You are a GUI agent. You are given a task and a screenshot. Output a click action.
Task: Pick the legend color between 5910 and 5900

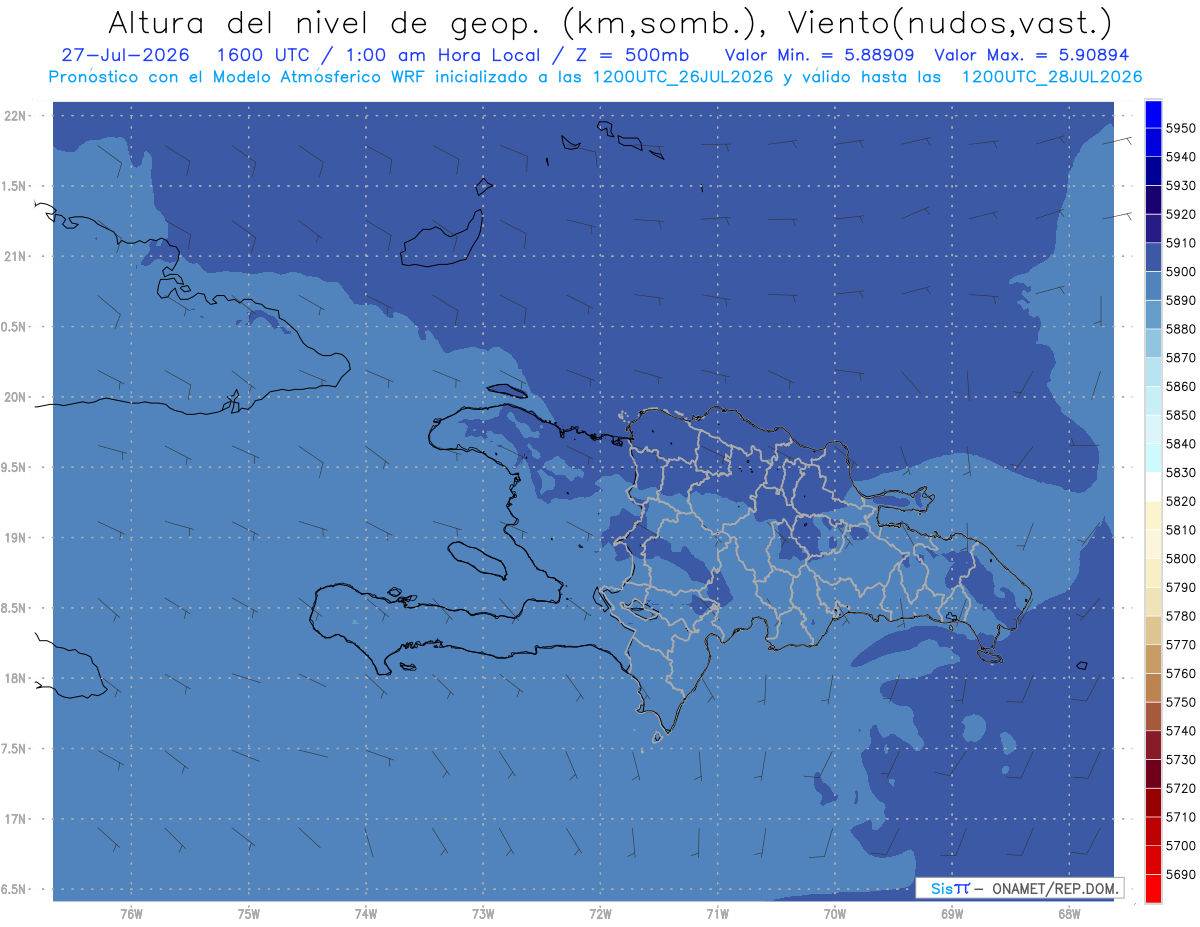(x=1153, y=257)
